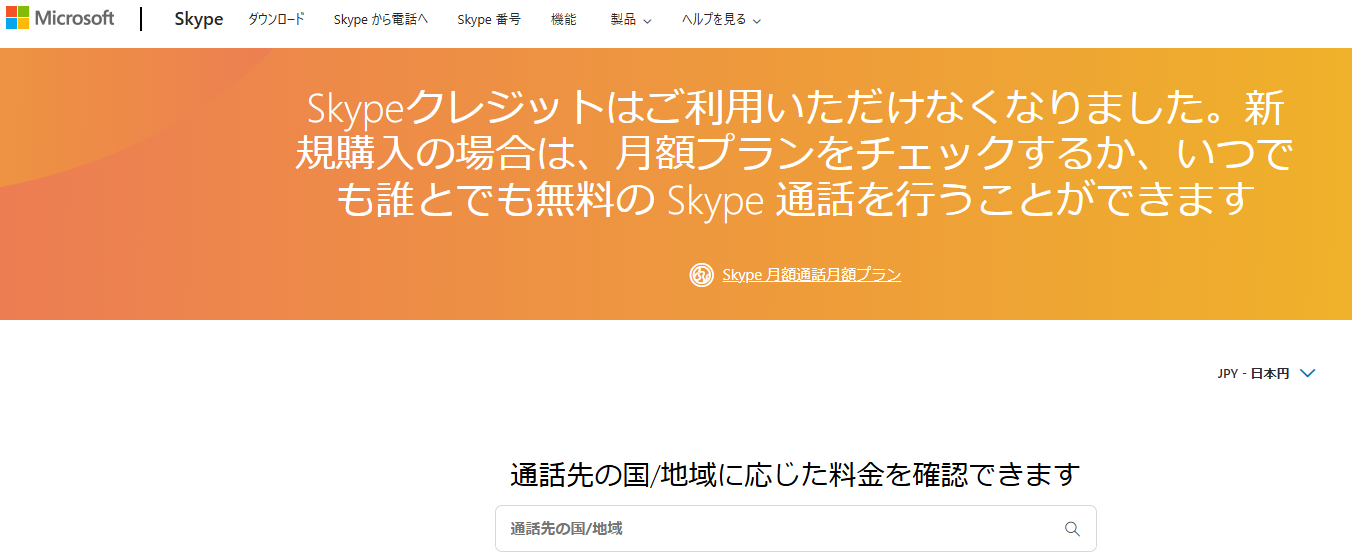Click the circular plan icon in banner

coord(702,274)
